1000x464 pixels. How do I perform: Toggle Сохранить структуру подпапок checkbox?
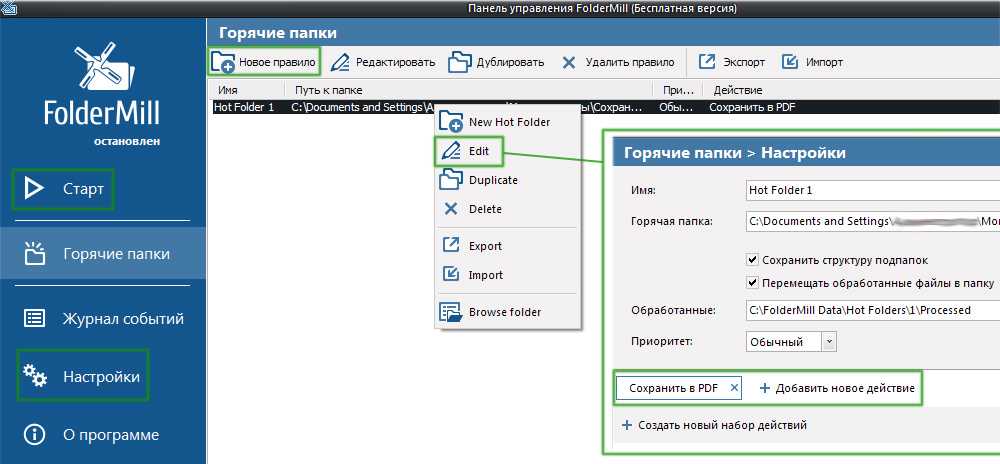click(x=753, y=260)
